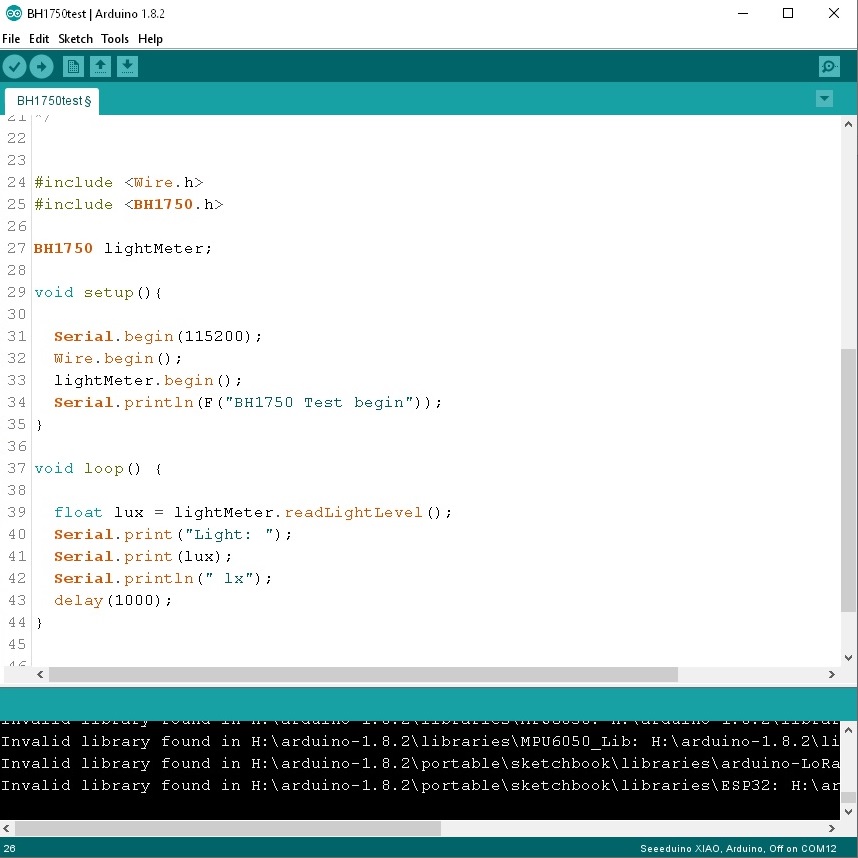Screen dimensions: 858x858
Task: Click the editor horizontal scrollbar right arrow
Action: pos(832,675)
